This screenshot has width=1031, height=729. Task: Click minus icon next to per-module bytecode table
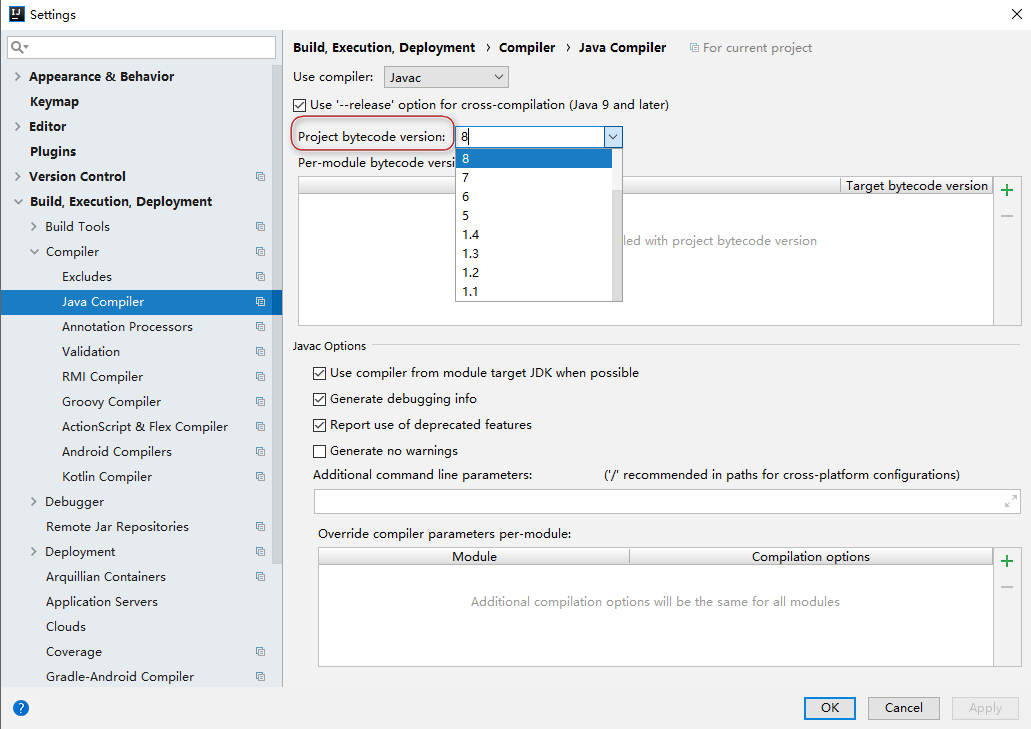1007,215
